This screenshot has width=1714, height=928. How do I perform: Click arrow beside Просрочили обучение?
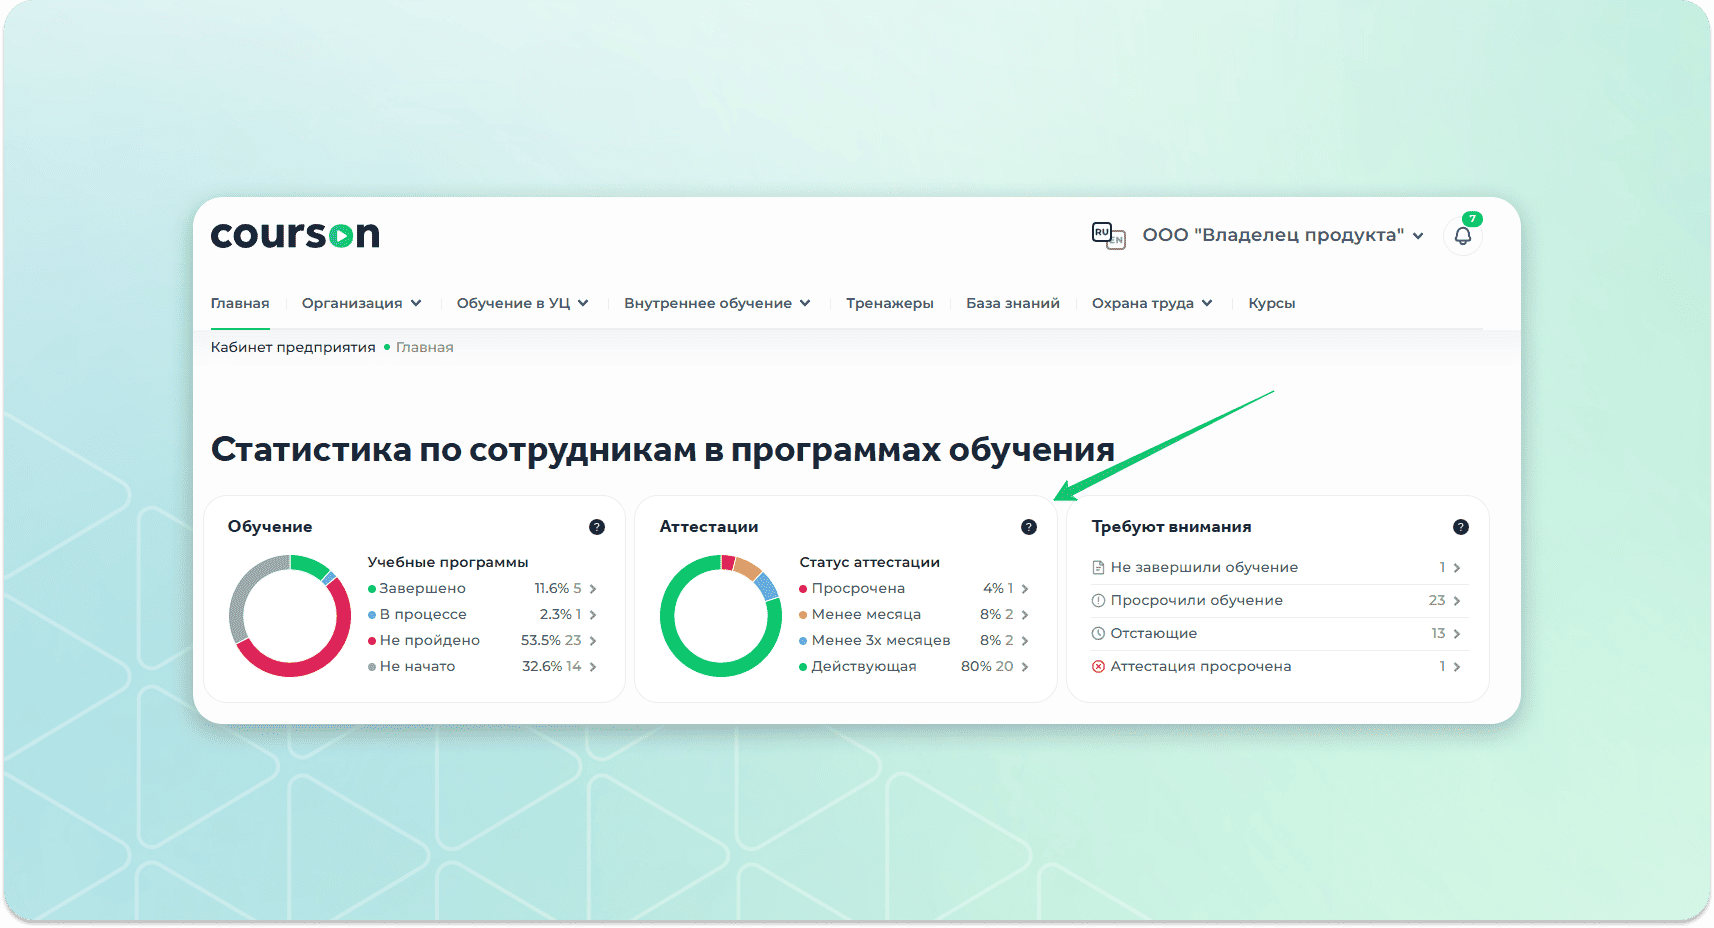[1457, 601]
